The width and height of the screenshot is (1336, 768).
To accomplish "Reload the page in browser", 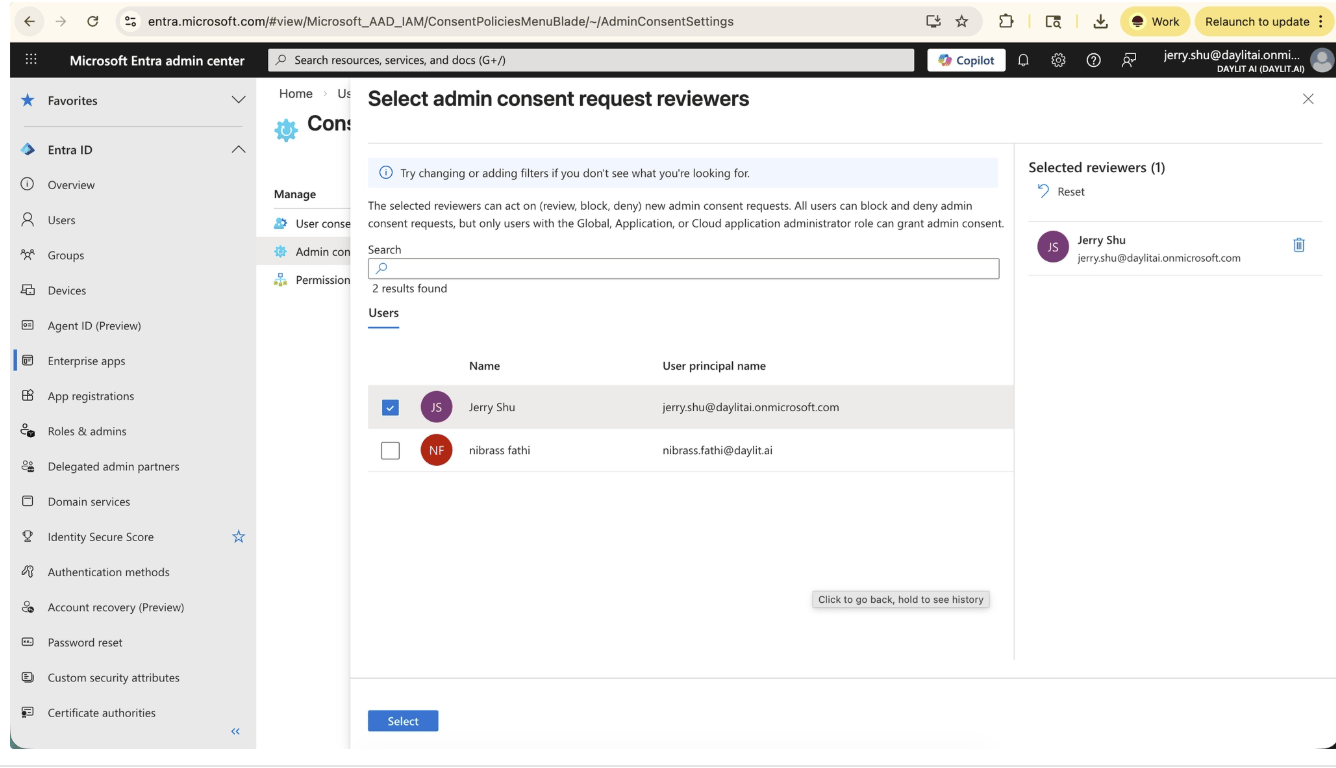I will point(93,21).
